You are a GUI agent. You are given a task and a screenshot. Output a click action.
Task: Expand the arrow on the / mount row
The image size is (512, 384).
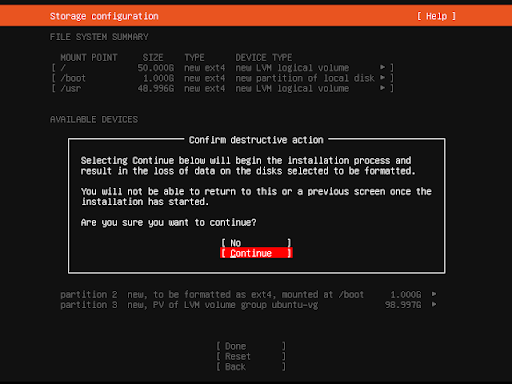click(382, 67)
